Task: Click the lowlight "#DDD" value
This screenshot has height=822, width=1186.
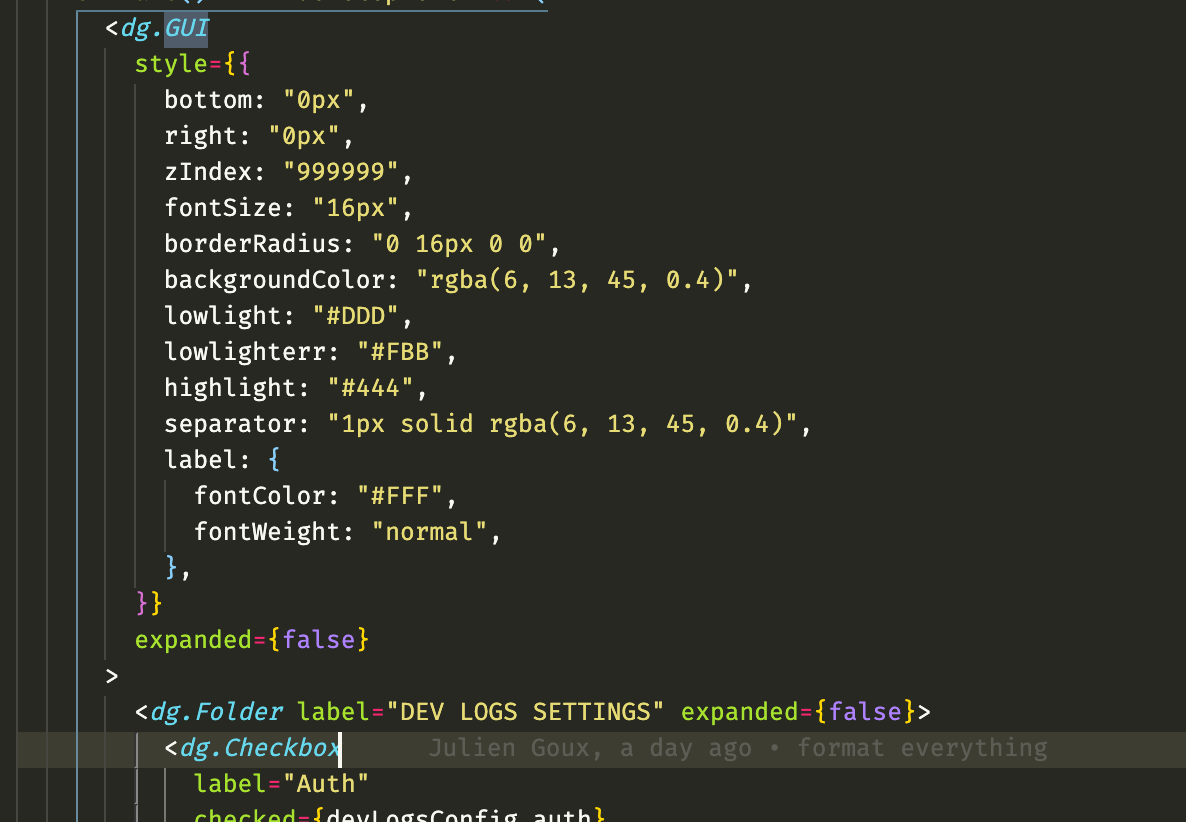Action: point(355,315)
